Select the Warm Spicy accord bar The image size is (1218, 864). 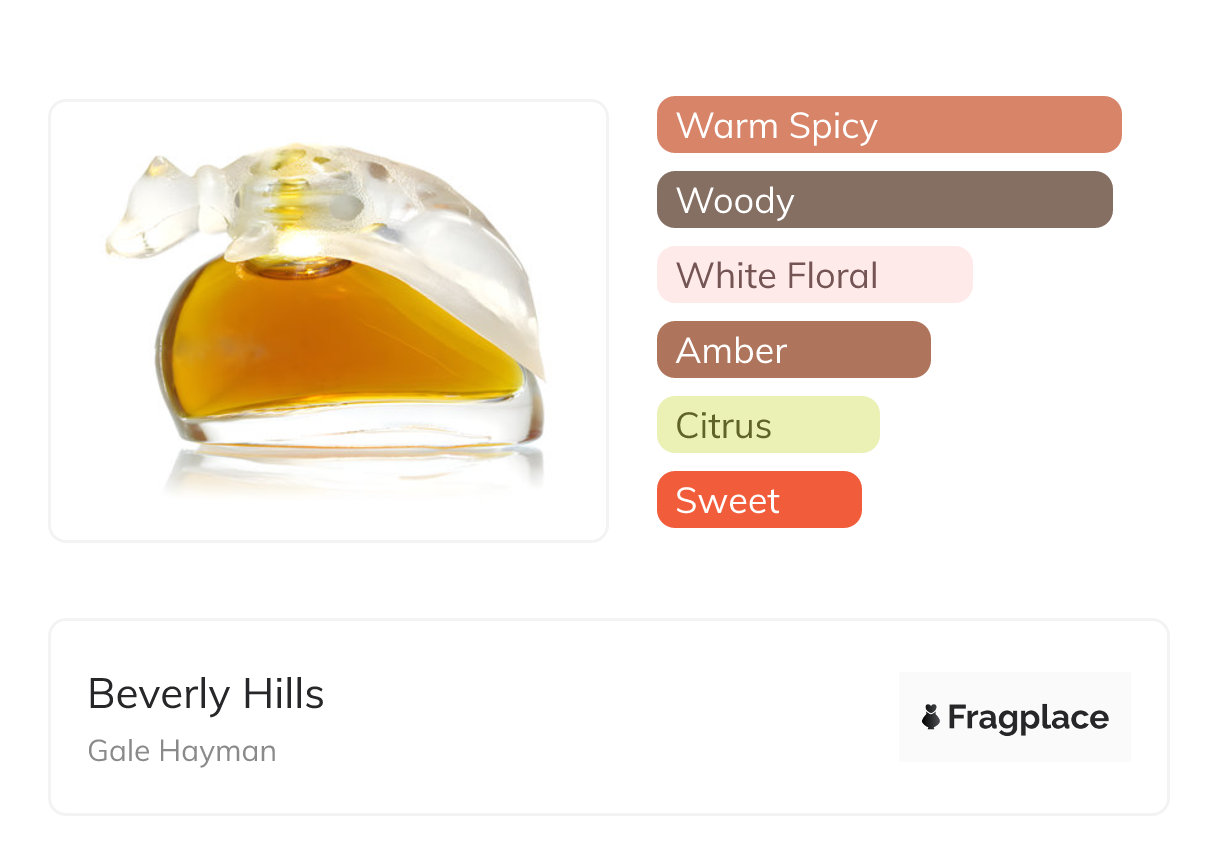tap(888, 125)
